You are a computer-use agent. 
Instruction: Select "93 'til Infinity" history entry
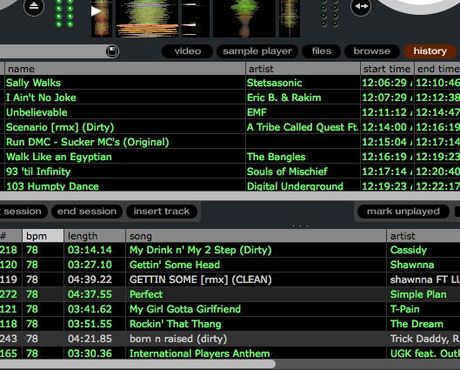[x=38, y=172]
